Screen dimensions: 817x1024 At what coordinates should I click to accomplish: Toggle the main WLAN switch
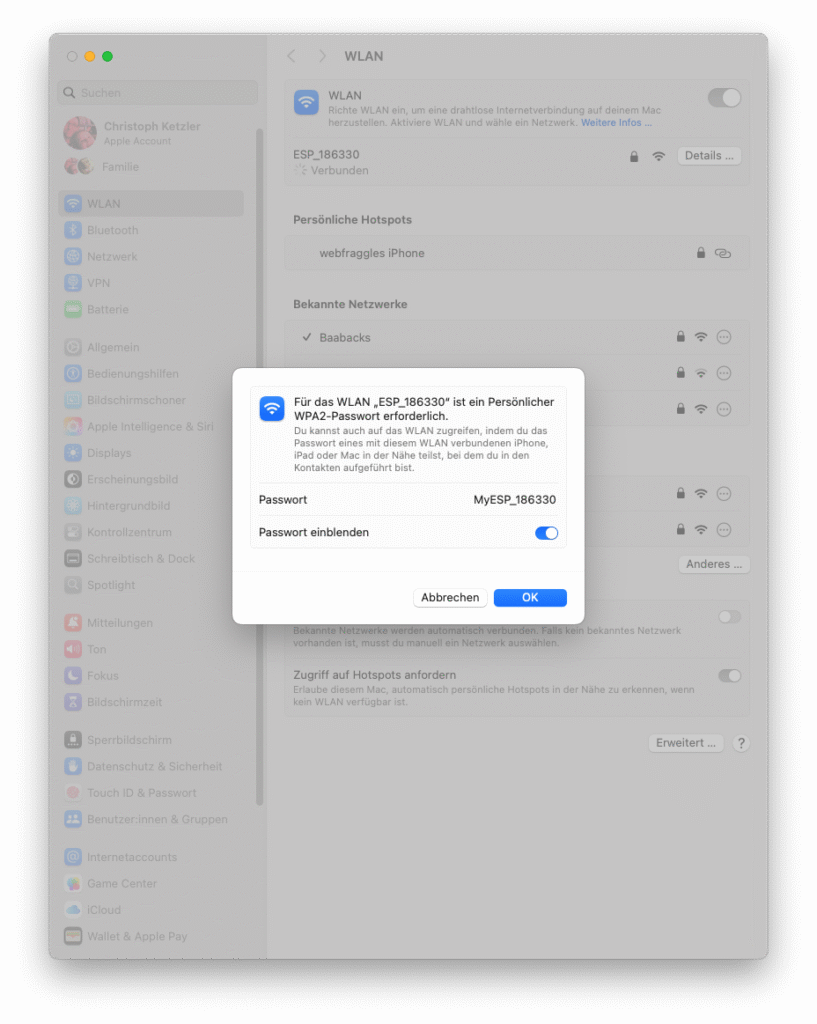[724, 98]
